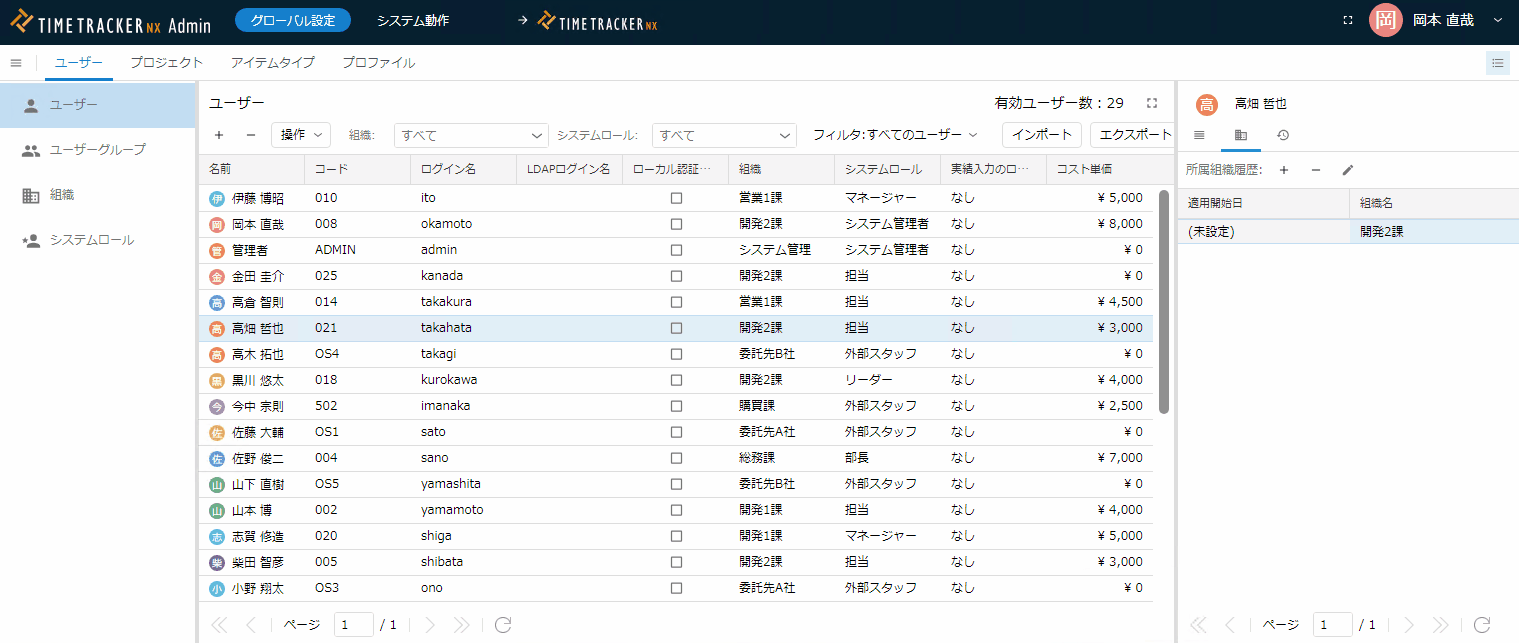Enable local auth checkbox for admin
This screenshot has height=643, width=1519.
(x=676, y=250)
